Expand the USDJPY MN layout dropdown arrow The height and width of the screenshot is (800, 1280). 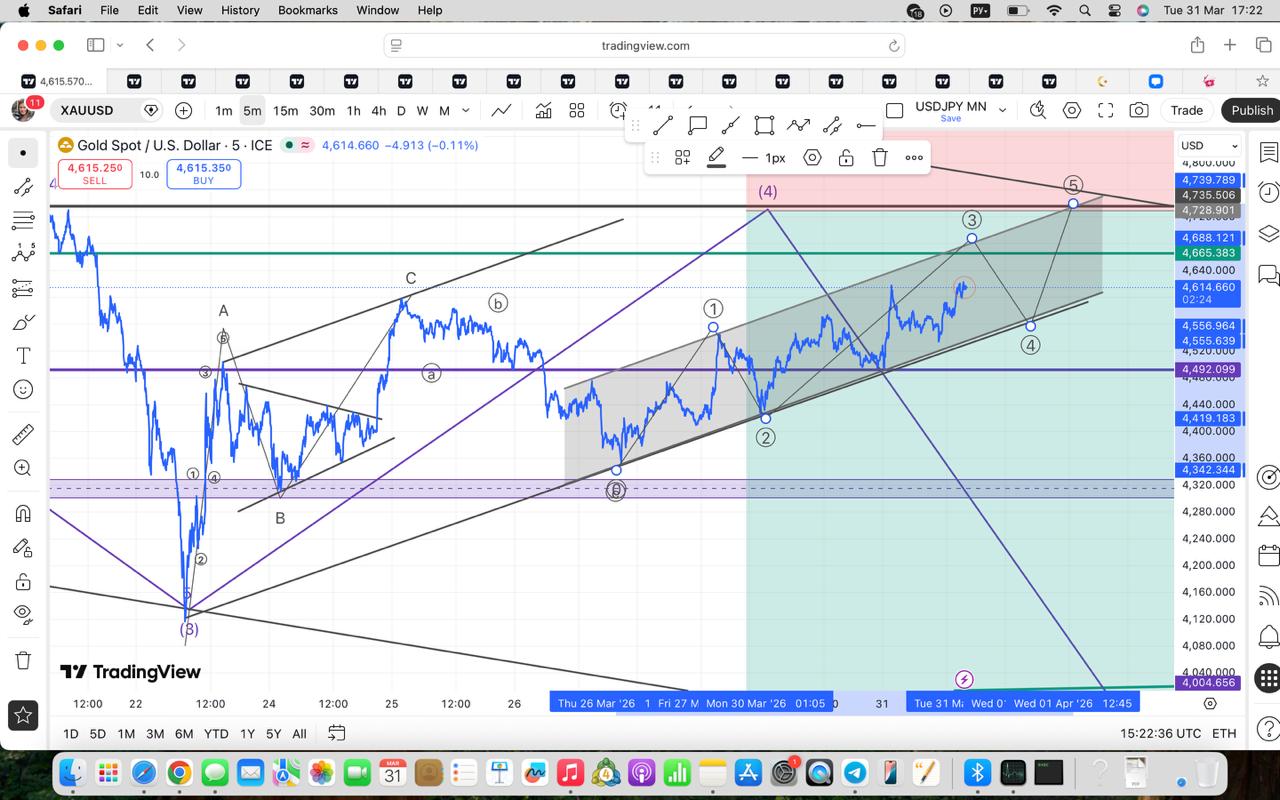[x=1002, y=110]
